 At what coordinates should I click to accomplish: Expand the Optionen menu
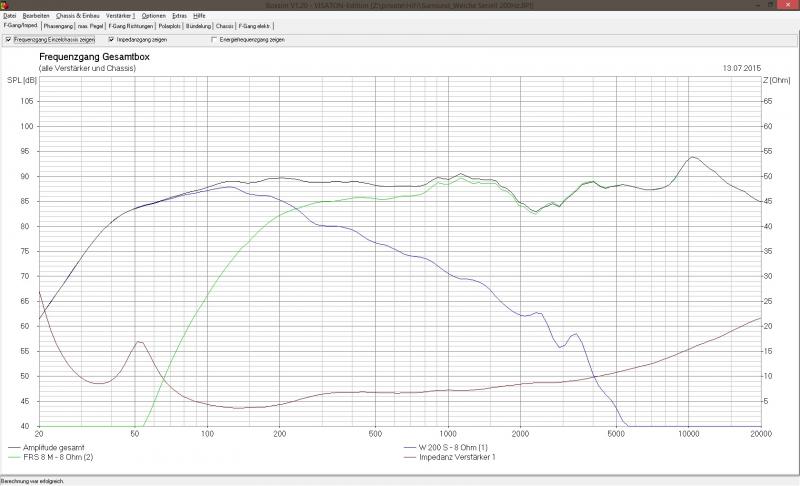154,16
